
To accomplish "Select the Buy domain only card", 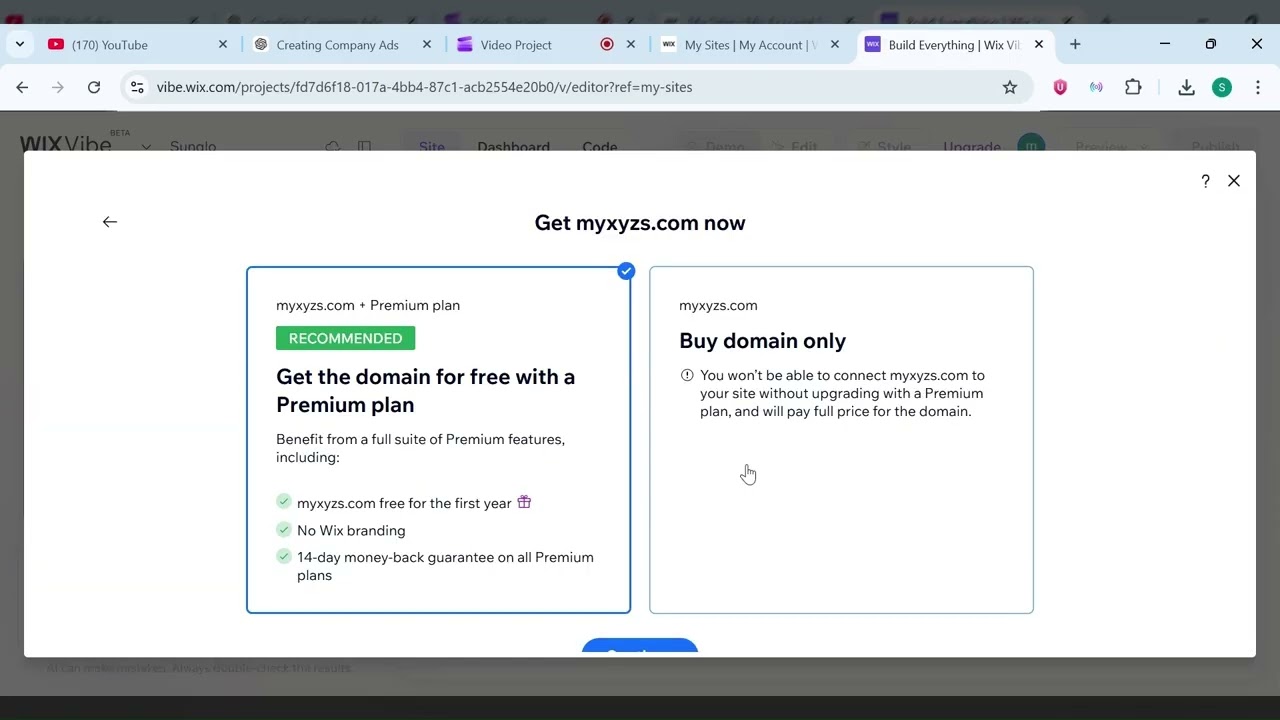I will coord(841,440).
